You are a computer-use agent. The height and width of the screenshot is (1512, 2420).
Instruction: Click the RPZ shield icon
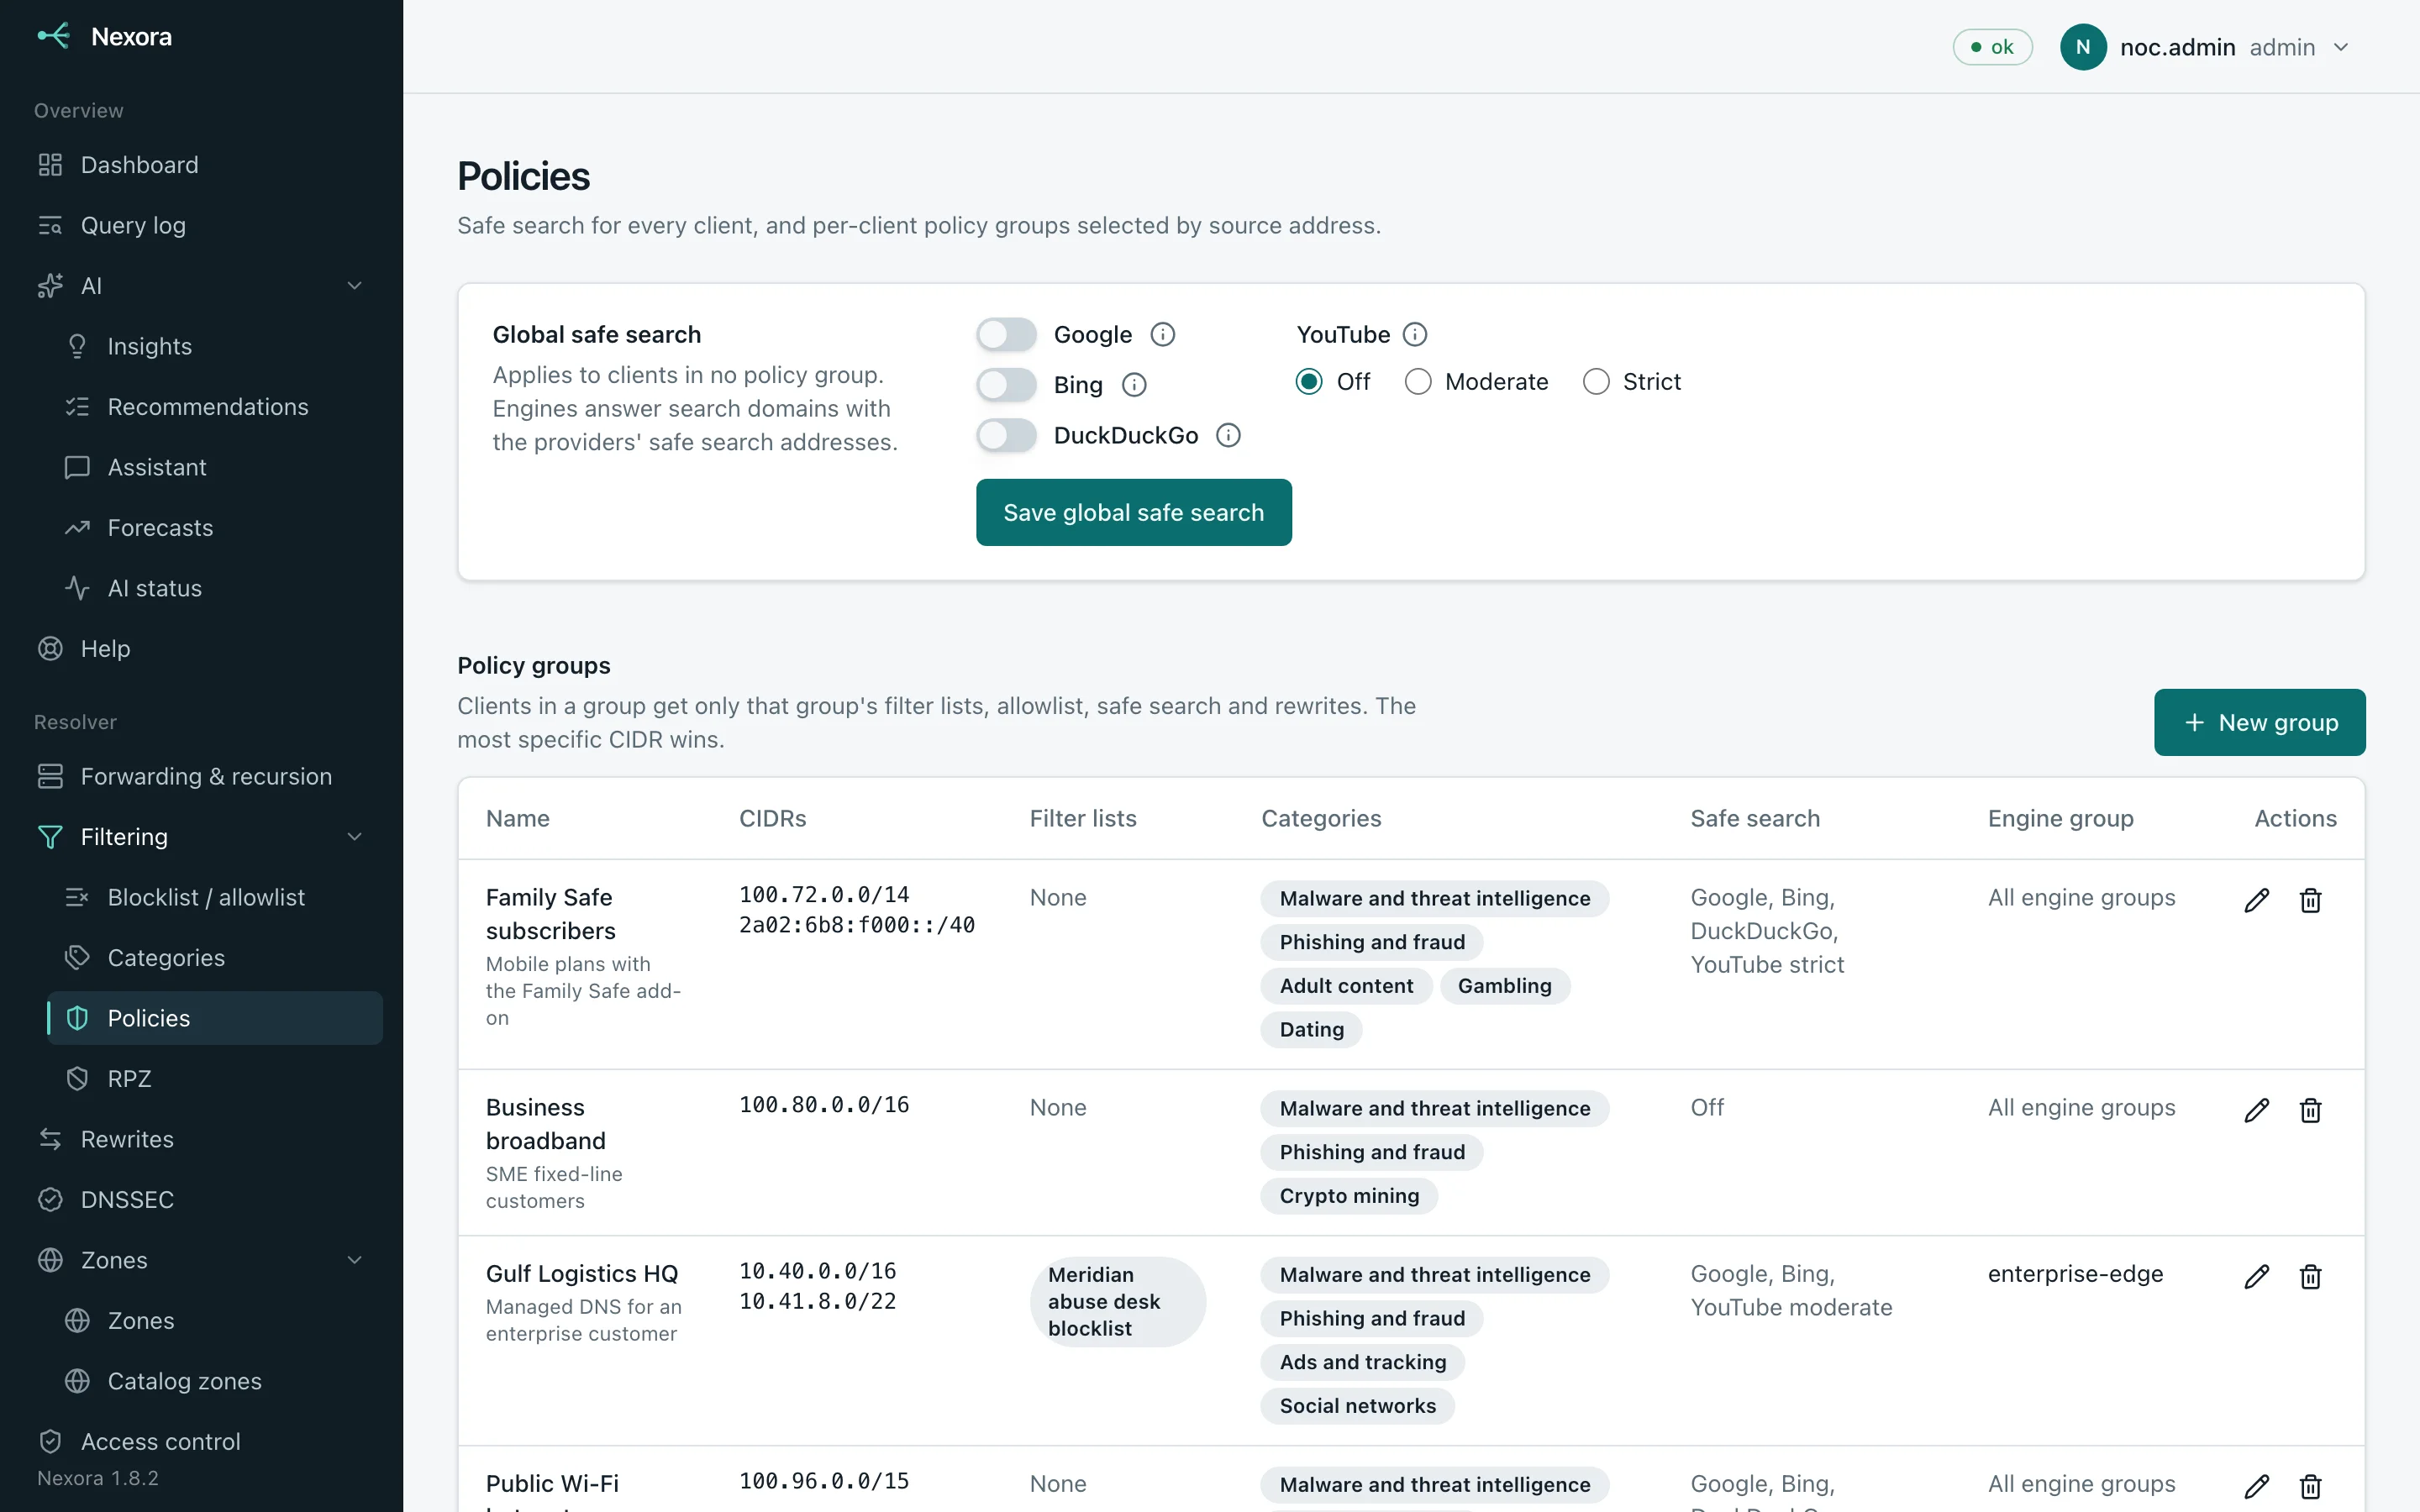77,1079
